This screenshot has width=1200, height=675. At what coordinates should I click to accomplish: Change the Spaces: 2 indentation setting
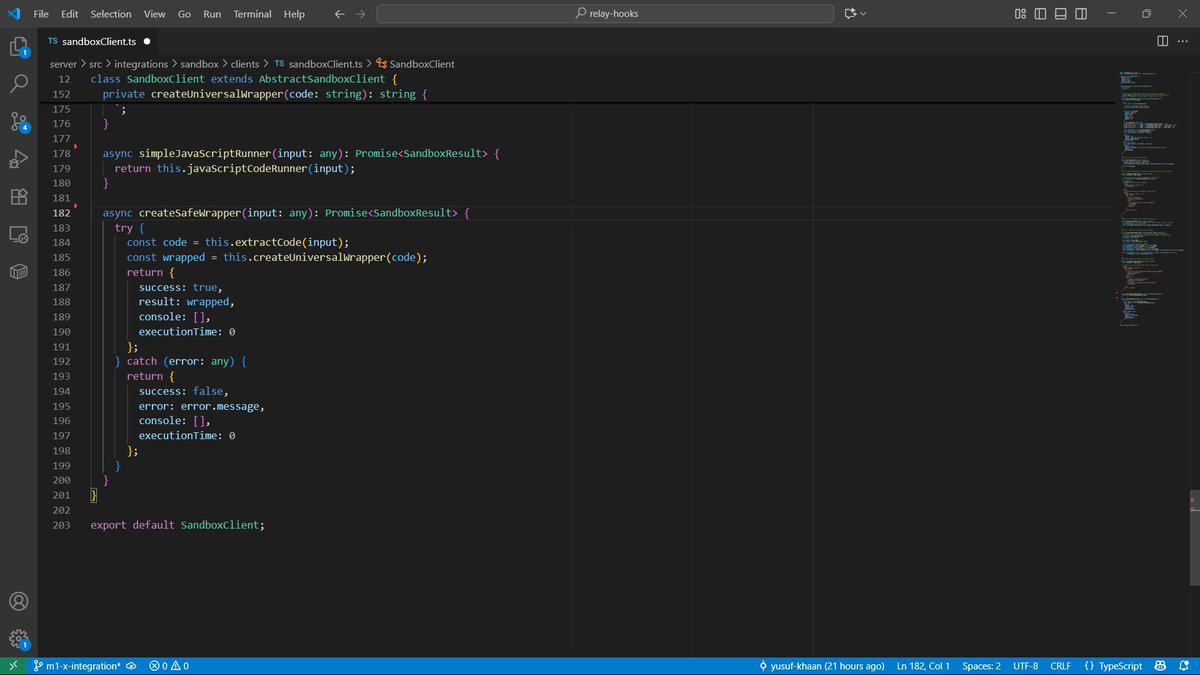point(981,665)
